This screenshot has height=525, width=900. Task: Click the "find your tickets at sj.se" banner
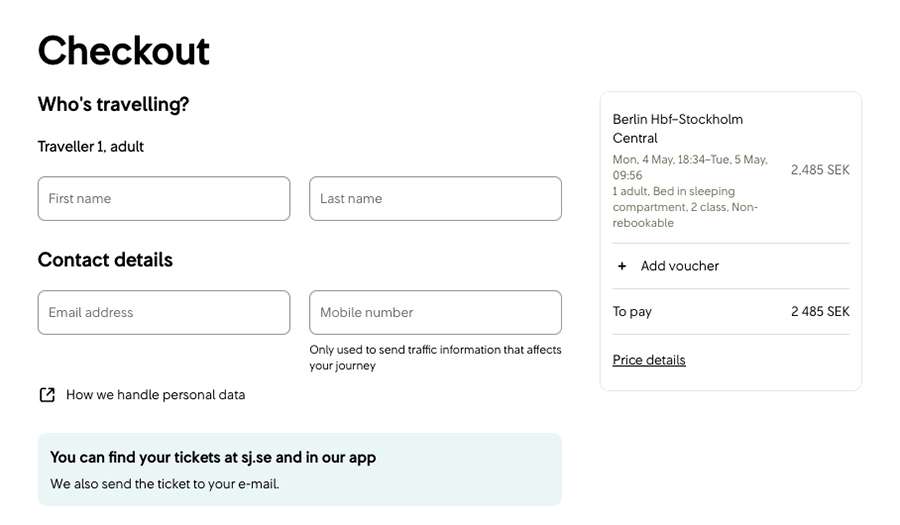pyautogui.click(x=299, y=469)
